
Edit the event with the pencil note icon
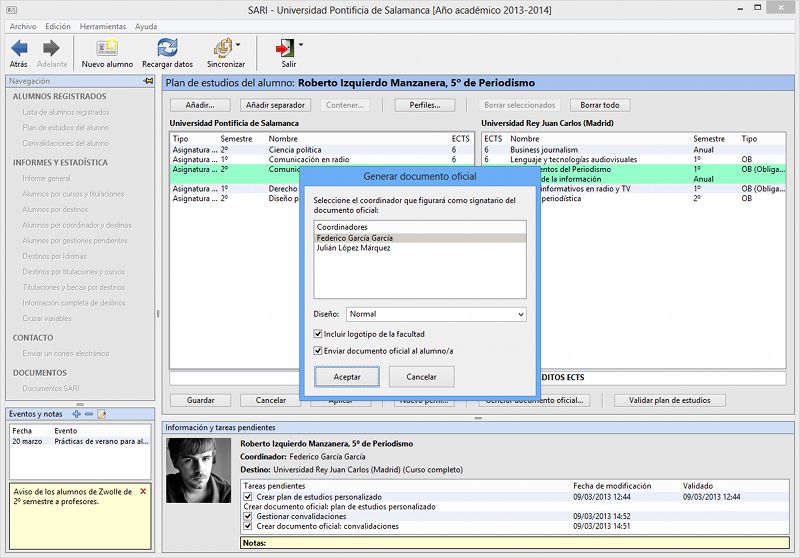(x=101, y=414)
